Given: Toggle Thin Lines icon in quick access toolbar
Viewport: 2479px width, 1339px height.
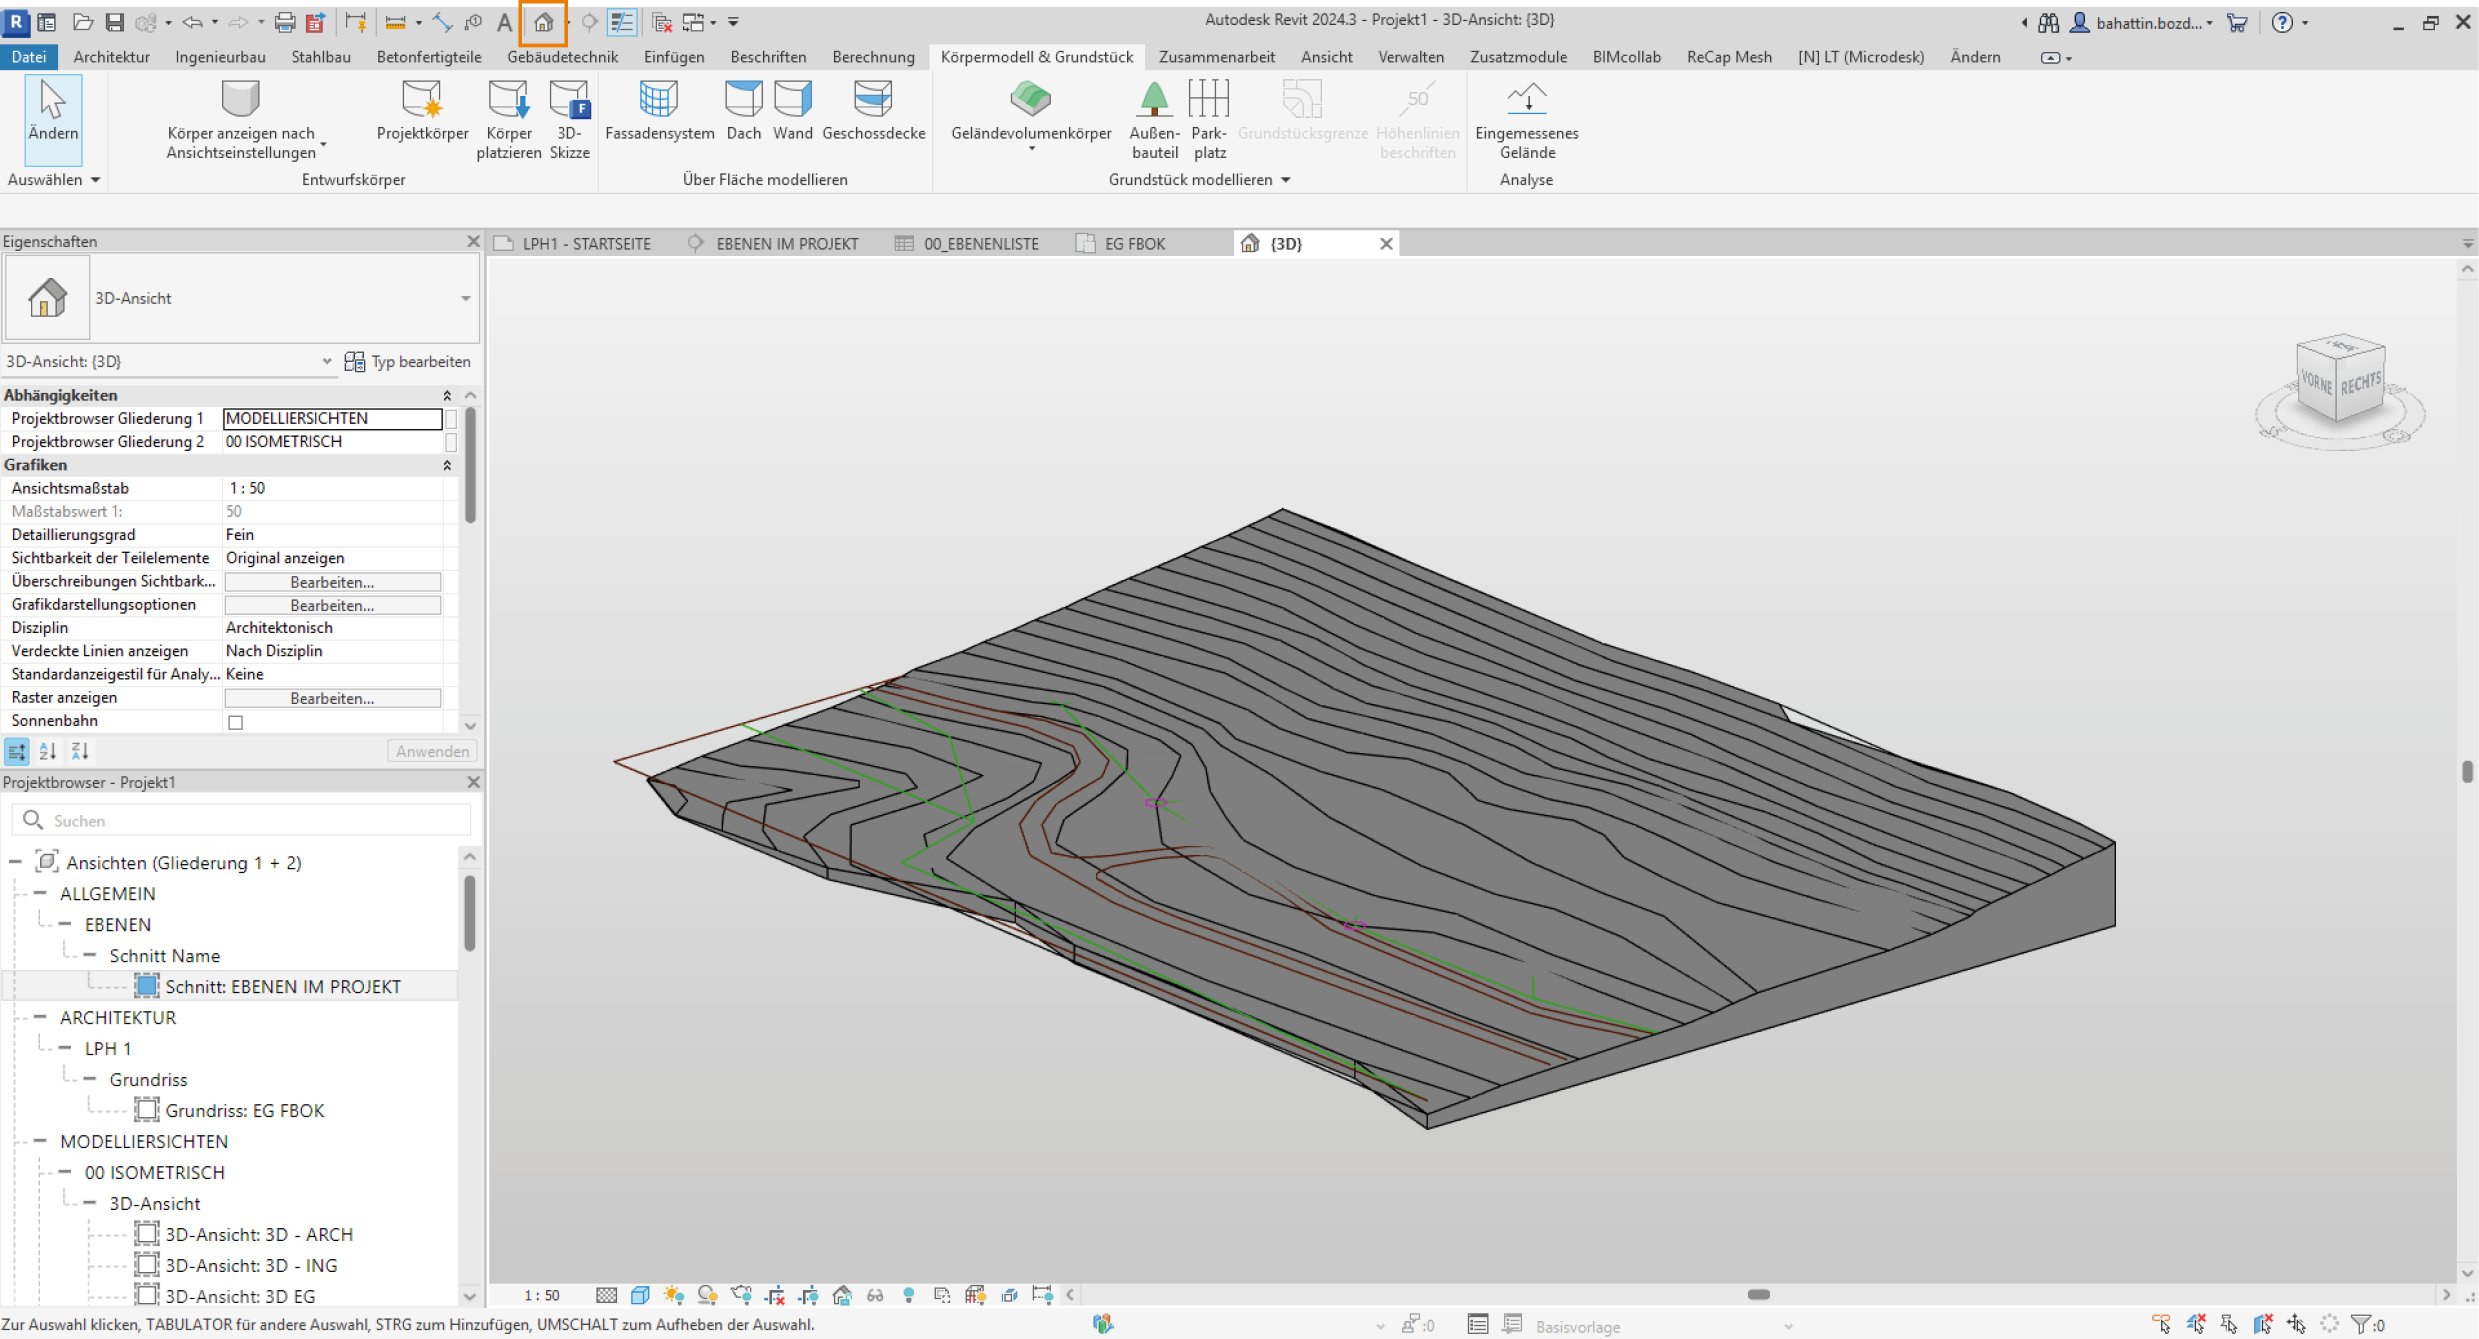Looking at the screenshot, I should point(621,22).
